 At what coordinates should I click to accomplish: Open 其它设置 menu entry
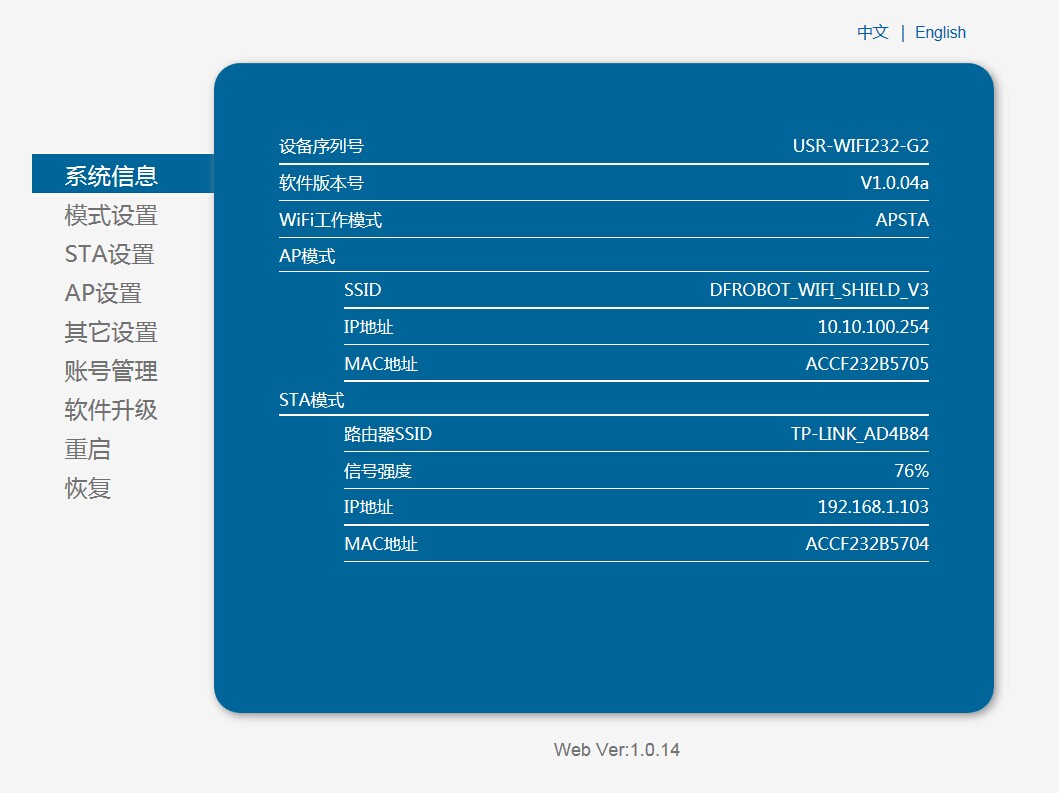[x=111, y=332]
